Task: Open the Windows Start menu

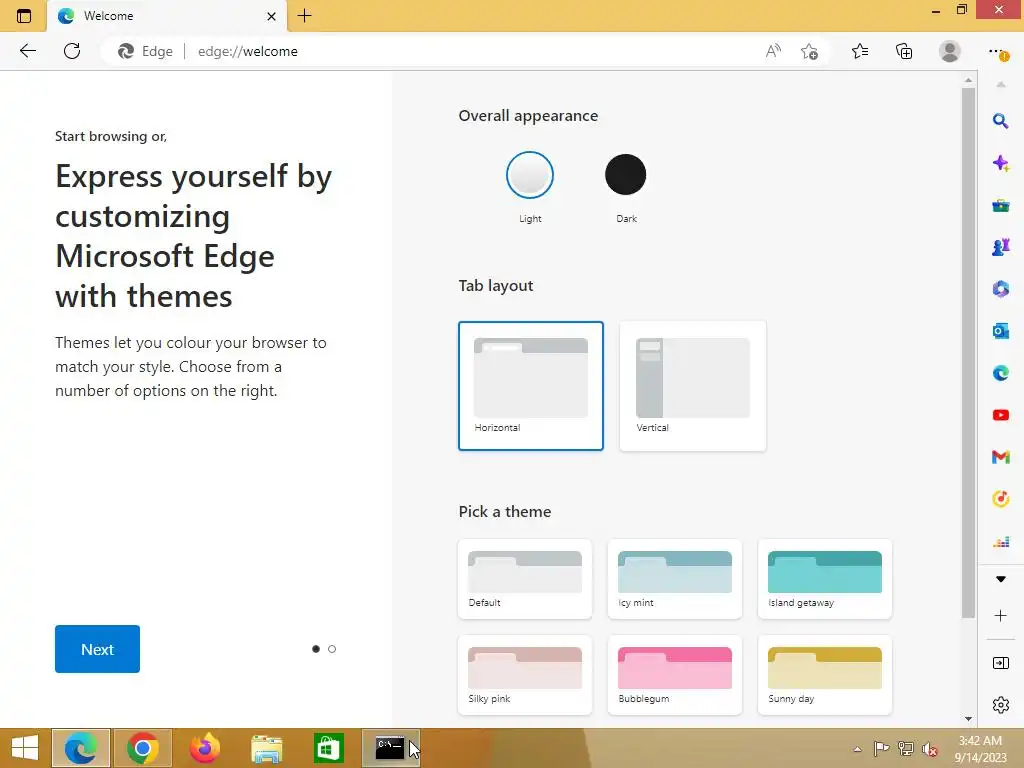Action: pyautogui.click(x=25, y=748)
